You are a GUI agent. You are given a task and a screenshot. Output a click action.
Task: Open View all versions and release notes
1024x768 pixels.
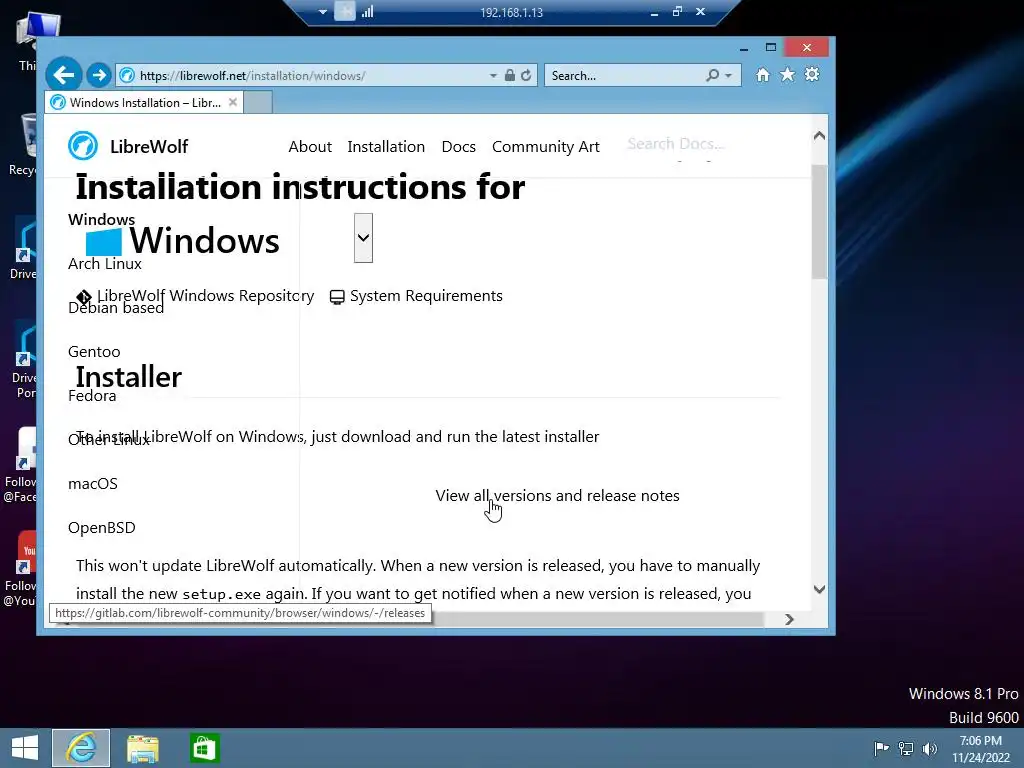coord(557,496)
